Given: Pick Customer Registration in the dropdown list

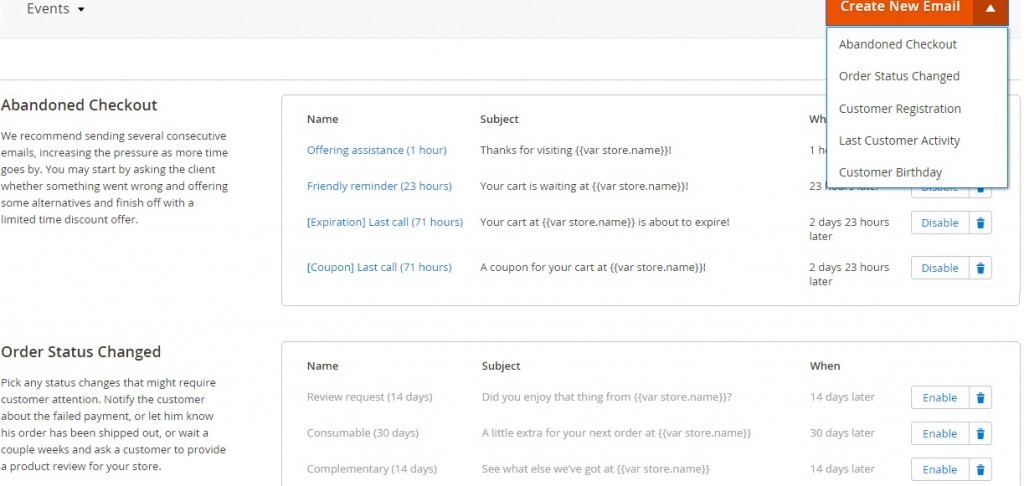Looking at the screenshot, I should (899, 109).
